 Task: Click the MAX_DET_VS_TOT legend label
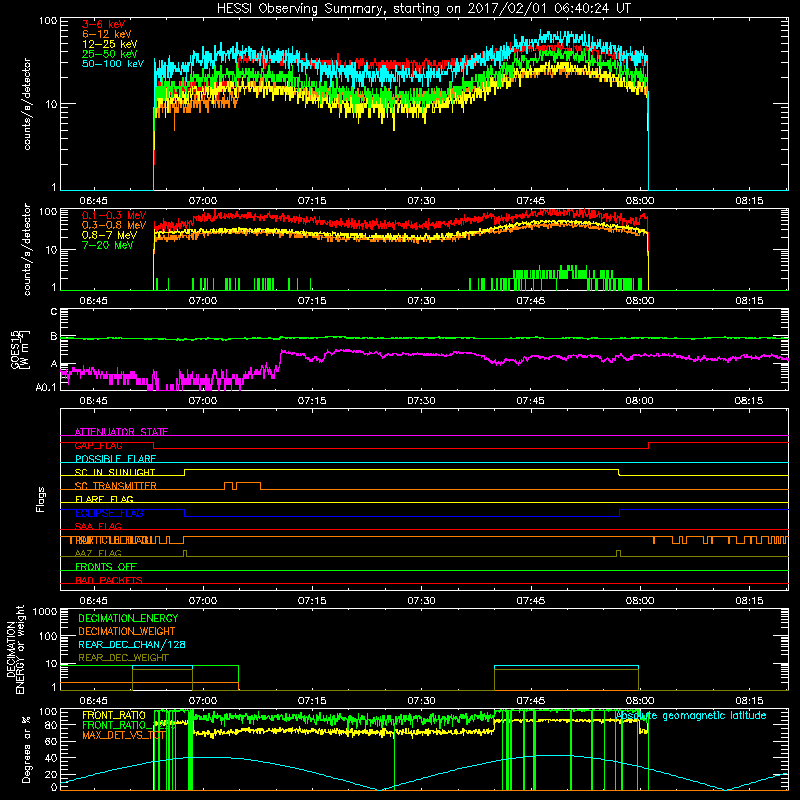coord(123,735)
